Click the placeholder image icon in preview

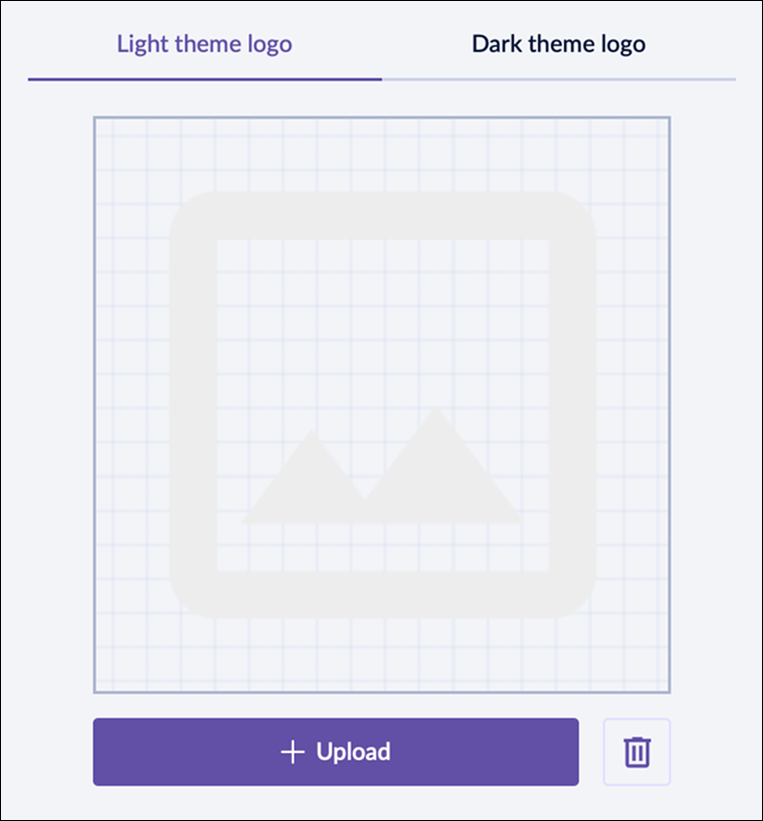pyautogui.click(x=382, y=404)
